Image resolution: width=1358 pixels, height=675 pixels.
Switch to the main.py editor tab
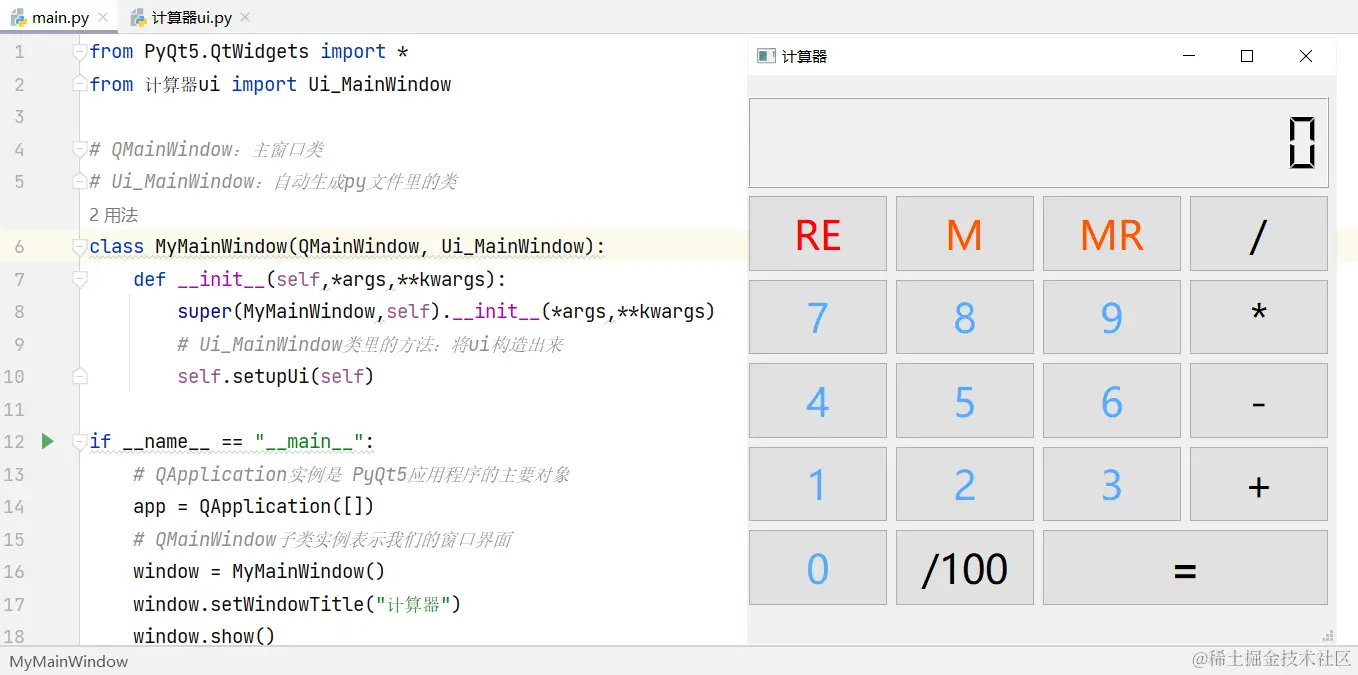click(59, 18)
